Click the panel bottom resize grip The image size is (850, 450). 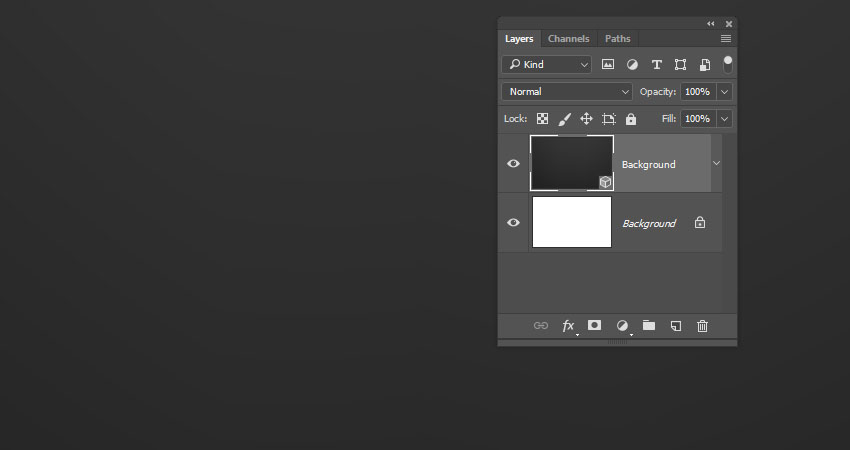(x=617, y=343)
